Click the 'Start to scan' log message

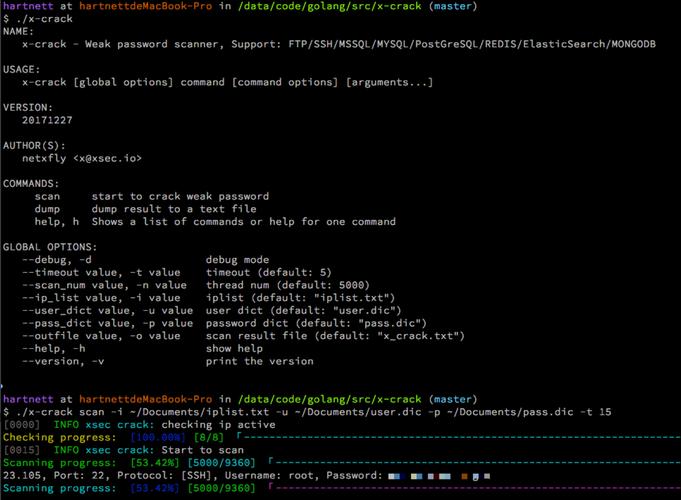202,450
